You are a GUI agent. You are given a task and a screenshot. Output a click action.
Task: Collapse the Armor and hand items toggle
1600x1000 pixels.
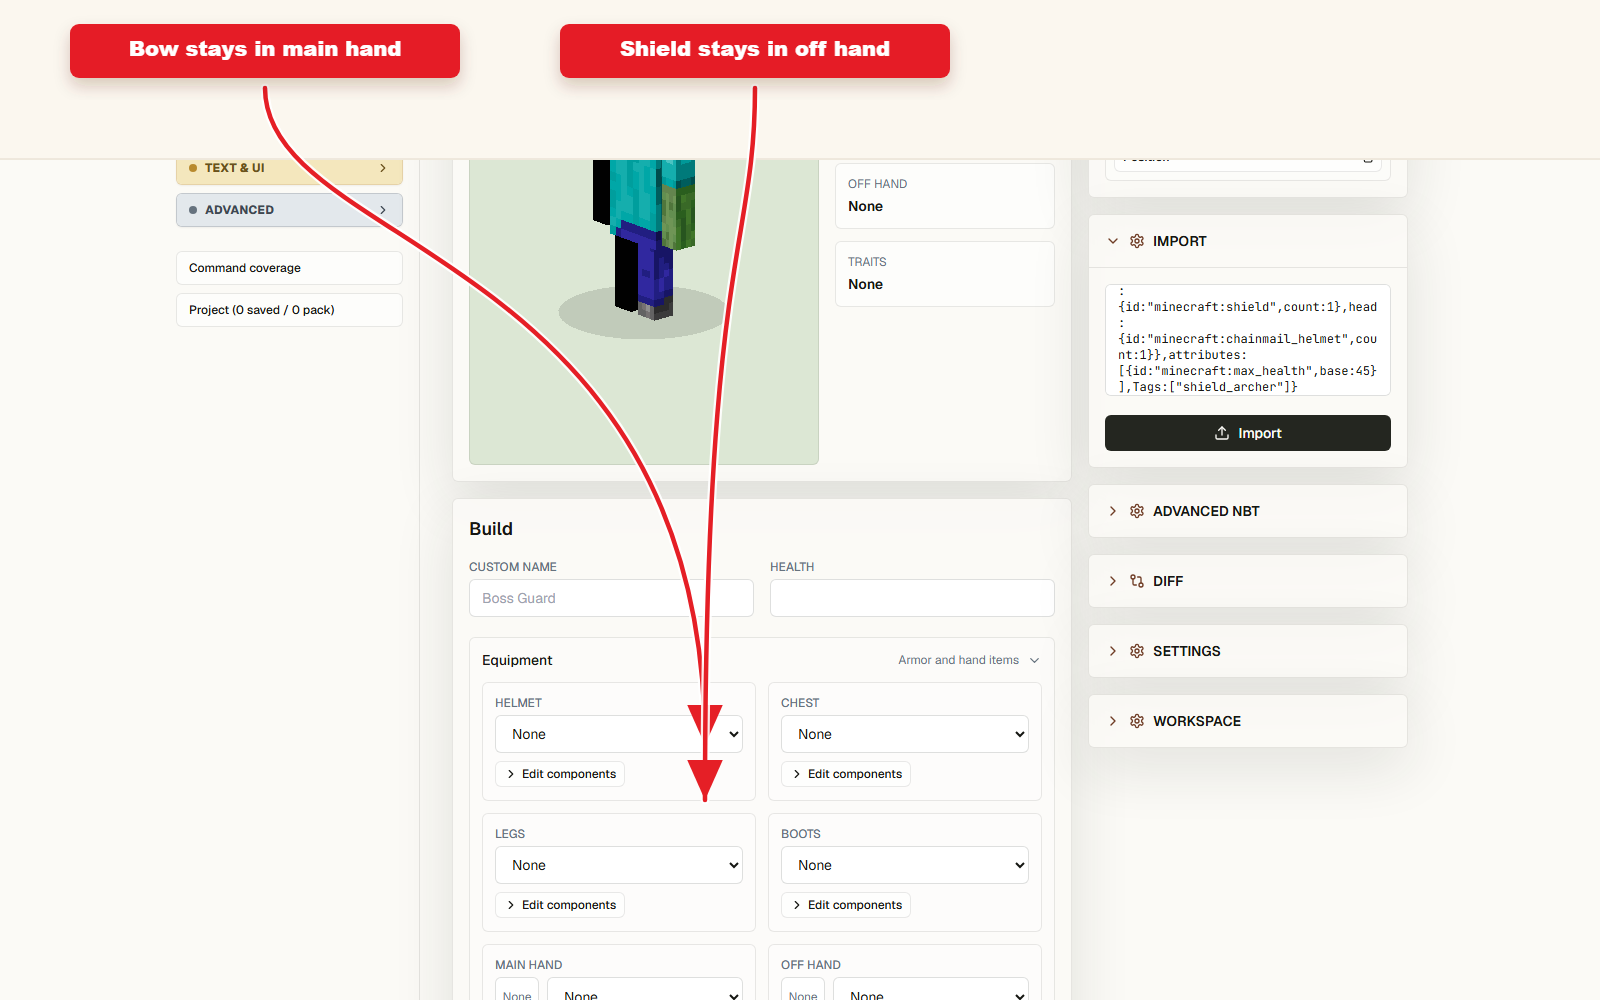coord(969,660)
